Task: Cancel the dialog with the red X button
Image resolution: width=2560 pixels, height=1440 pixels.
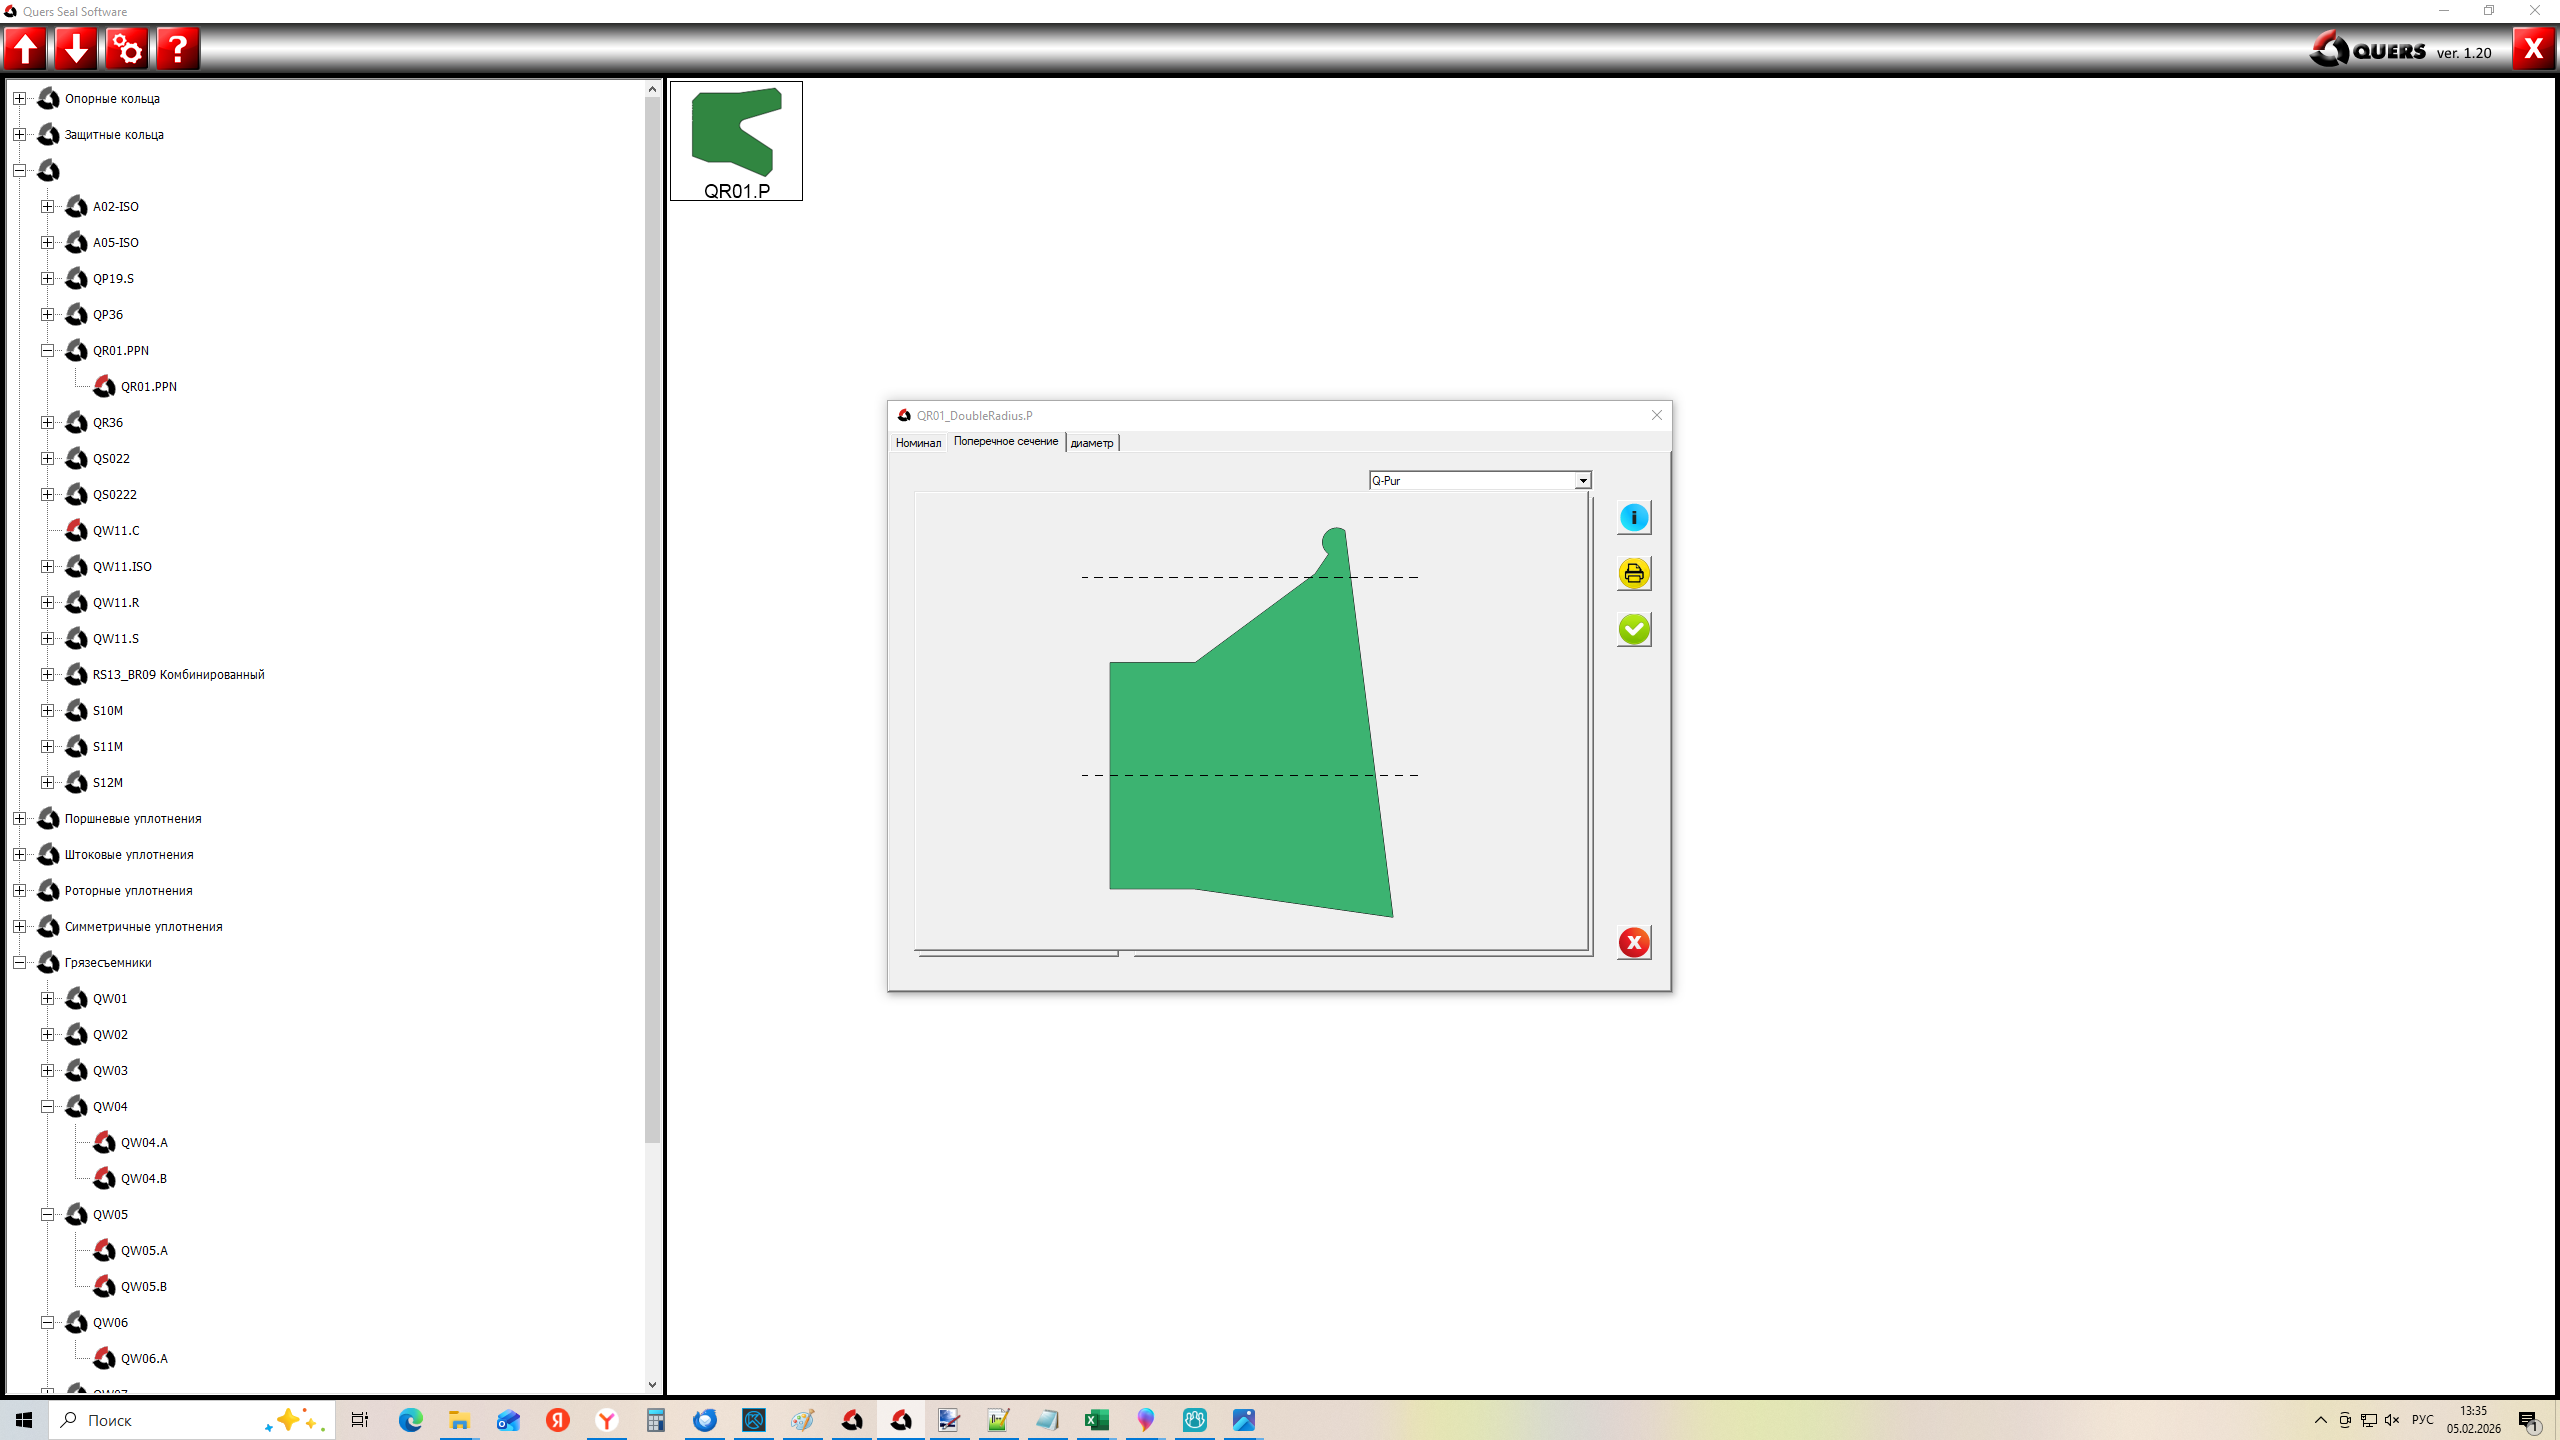Action: [1633, 942]
